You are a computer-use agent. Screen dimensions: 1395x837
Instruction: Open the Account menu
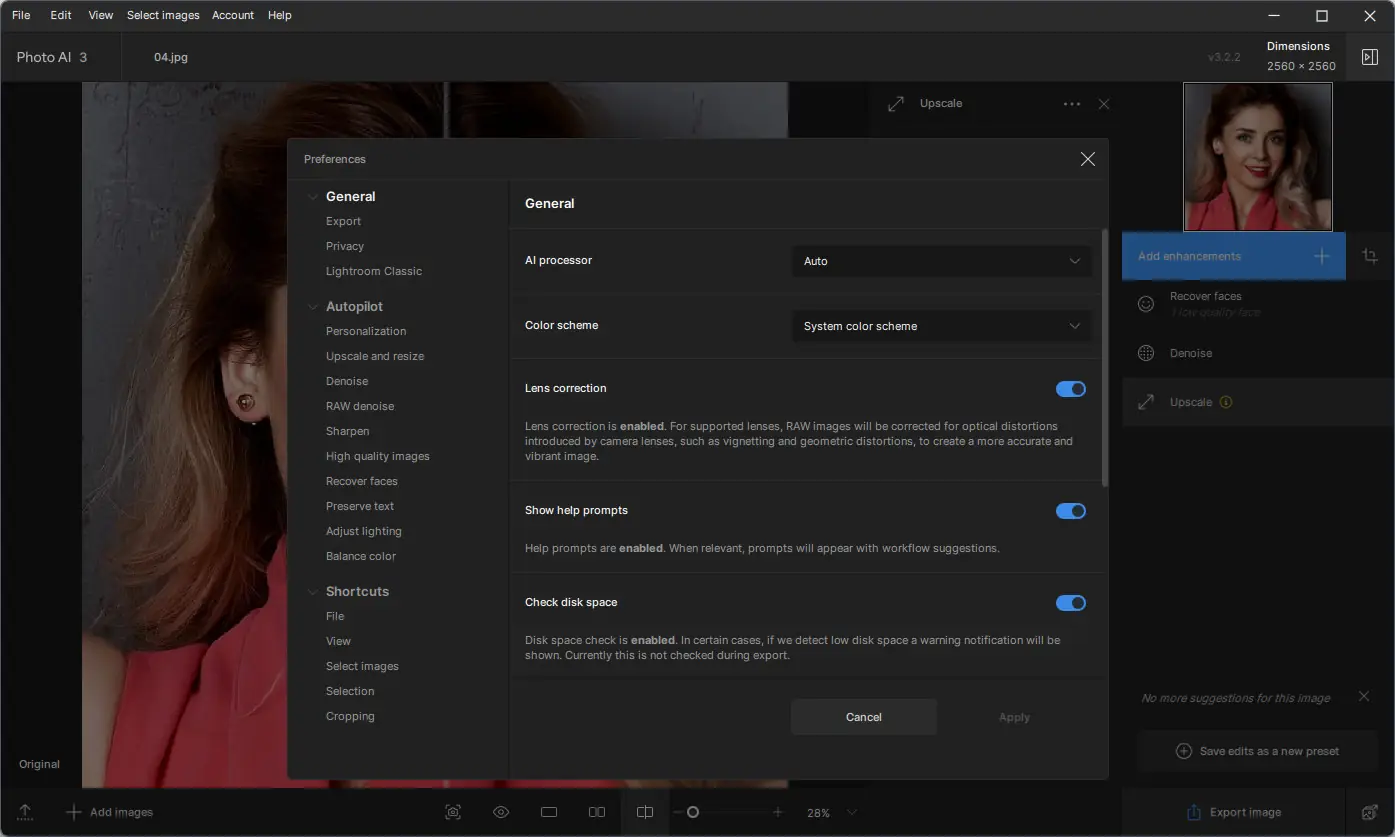click(x=233, y=15)
